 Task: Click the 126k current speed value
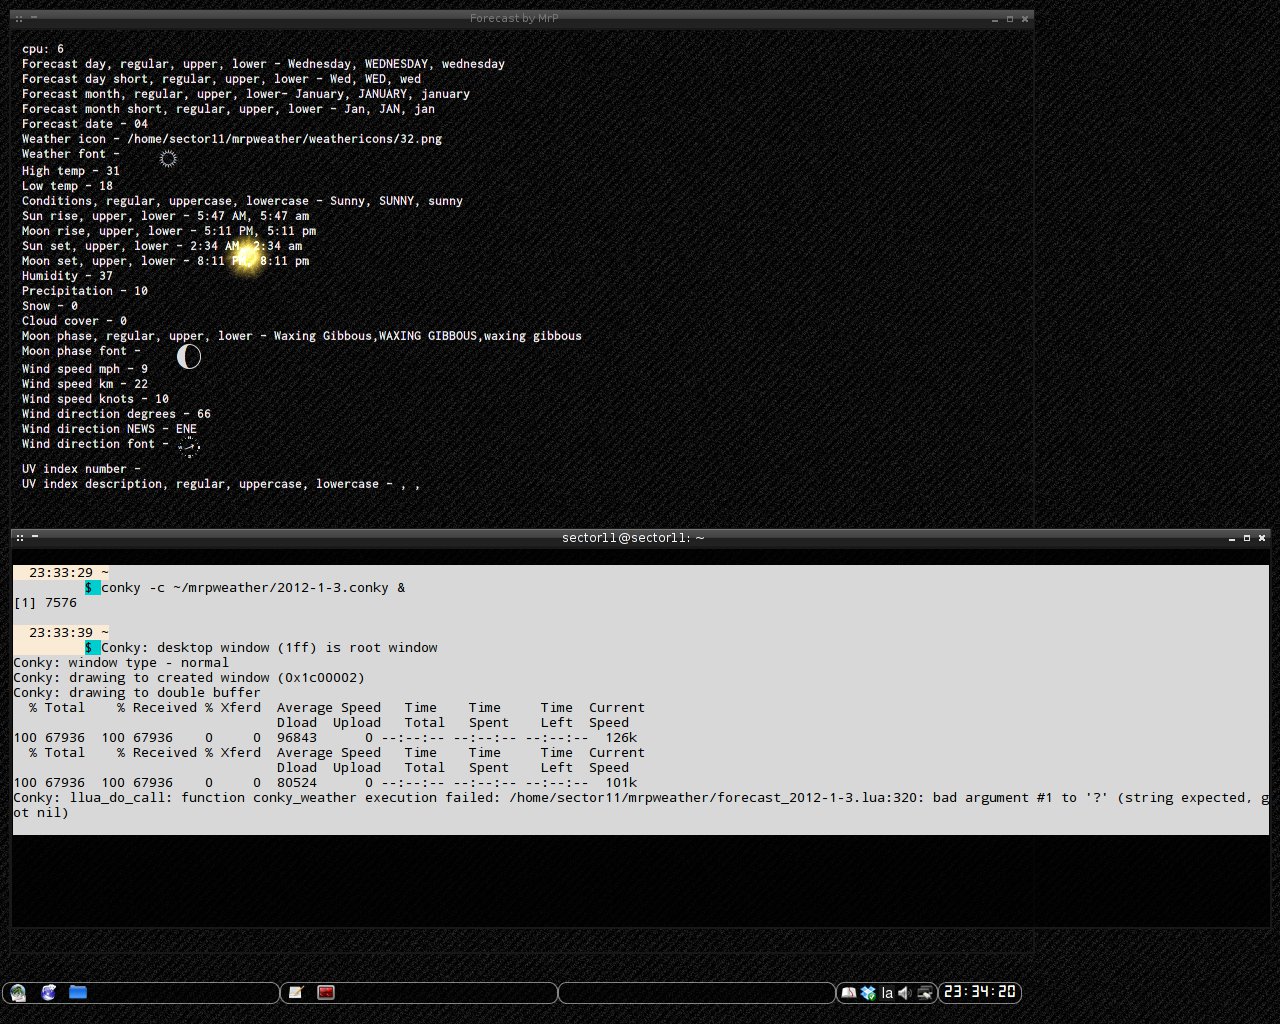[621, 738]
